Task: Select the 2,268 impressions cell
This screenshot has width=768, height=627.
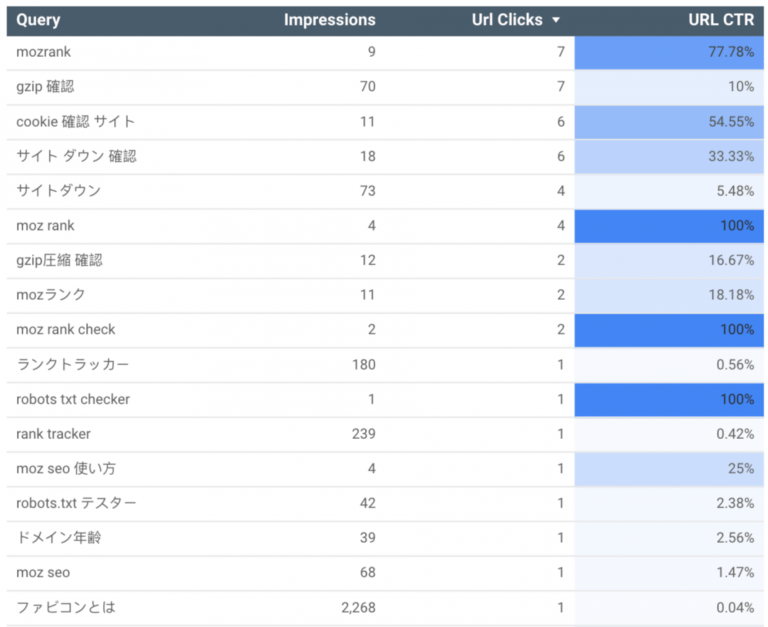Action: tap(359, 608)
